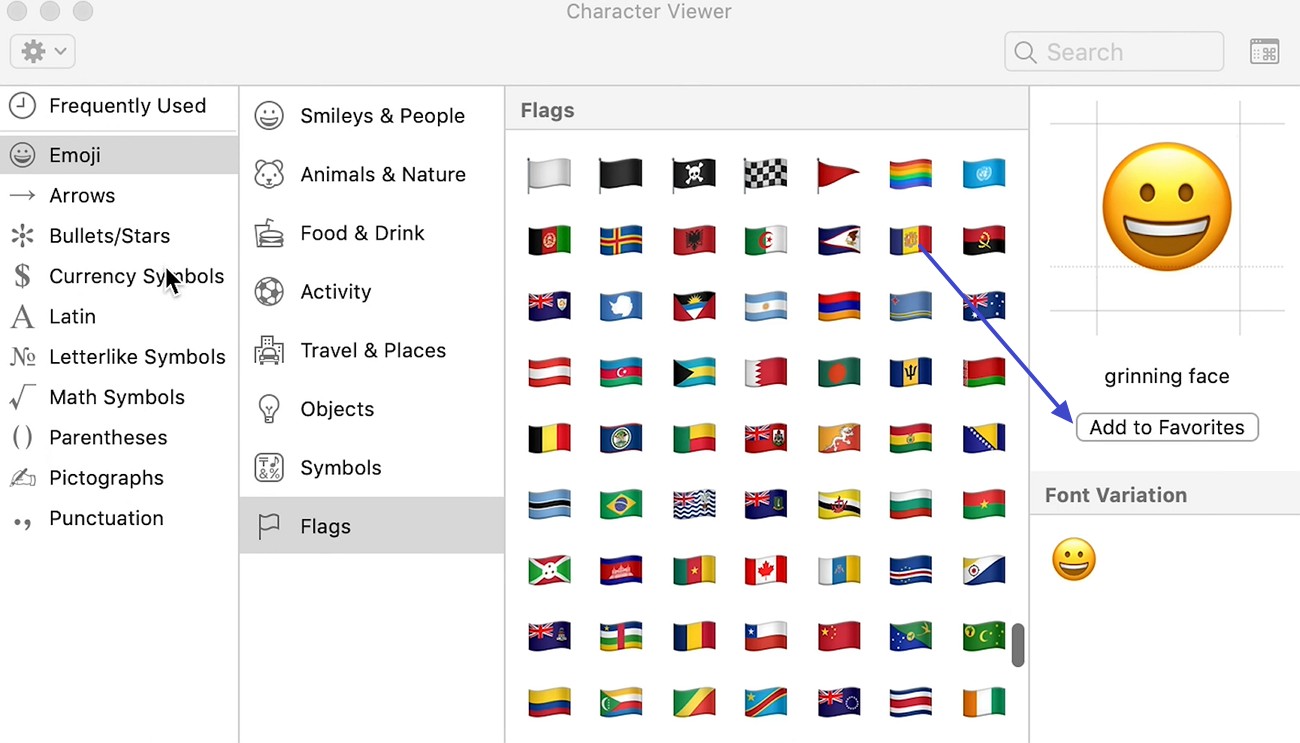Pick the black flag emoji

pos(621,174)
